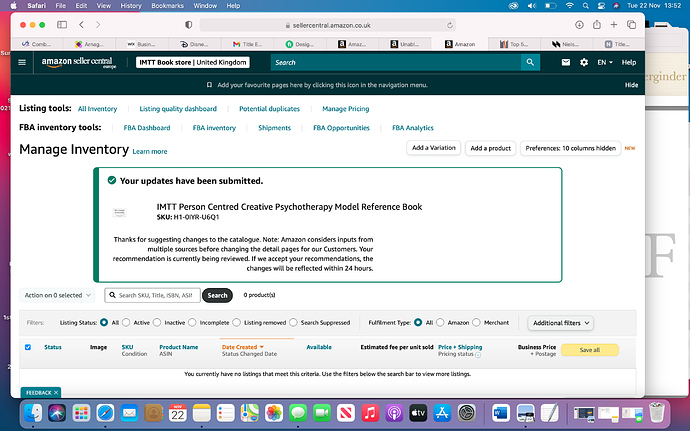Reload the page with refresh icon
This screenshot has height=431, width=690.
pos(450,25)
